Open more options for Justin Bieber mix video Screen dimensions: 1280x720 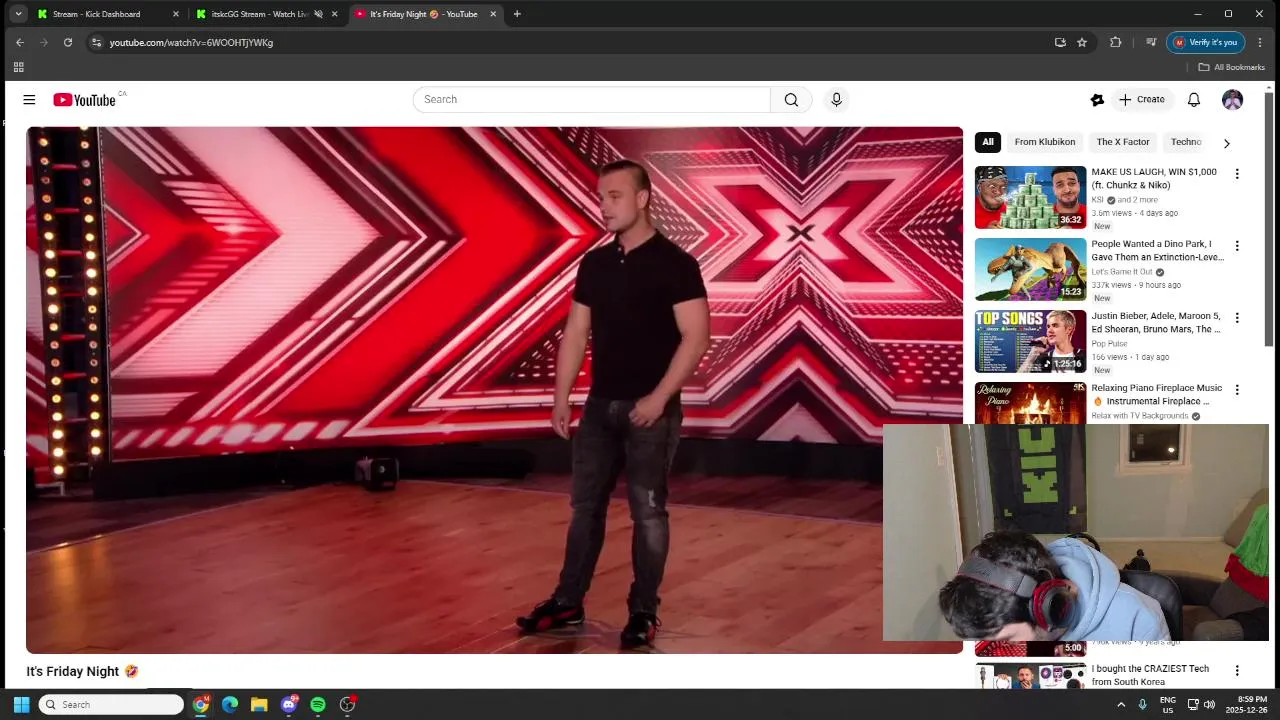click(1237, 318)
